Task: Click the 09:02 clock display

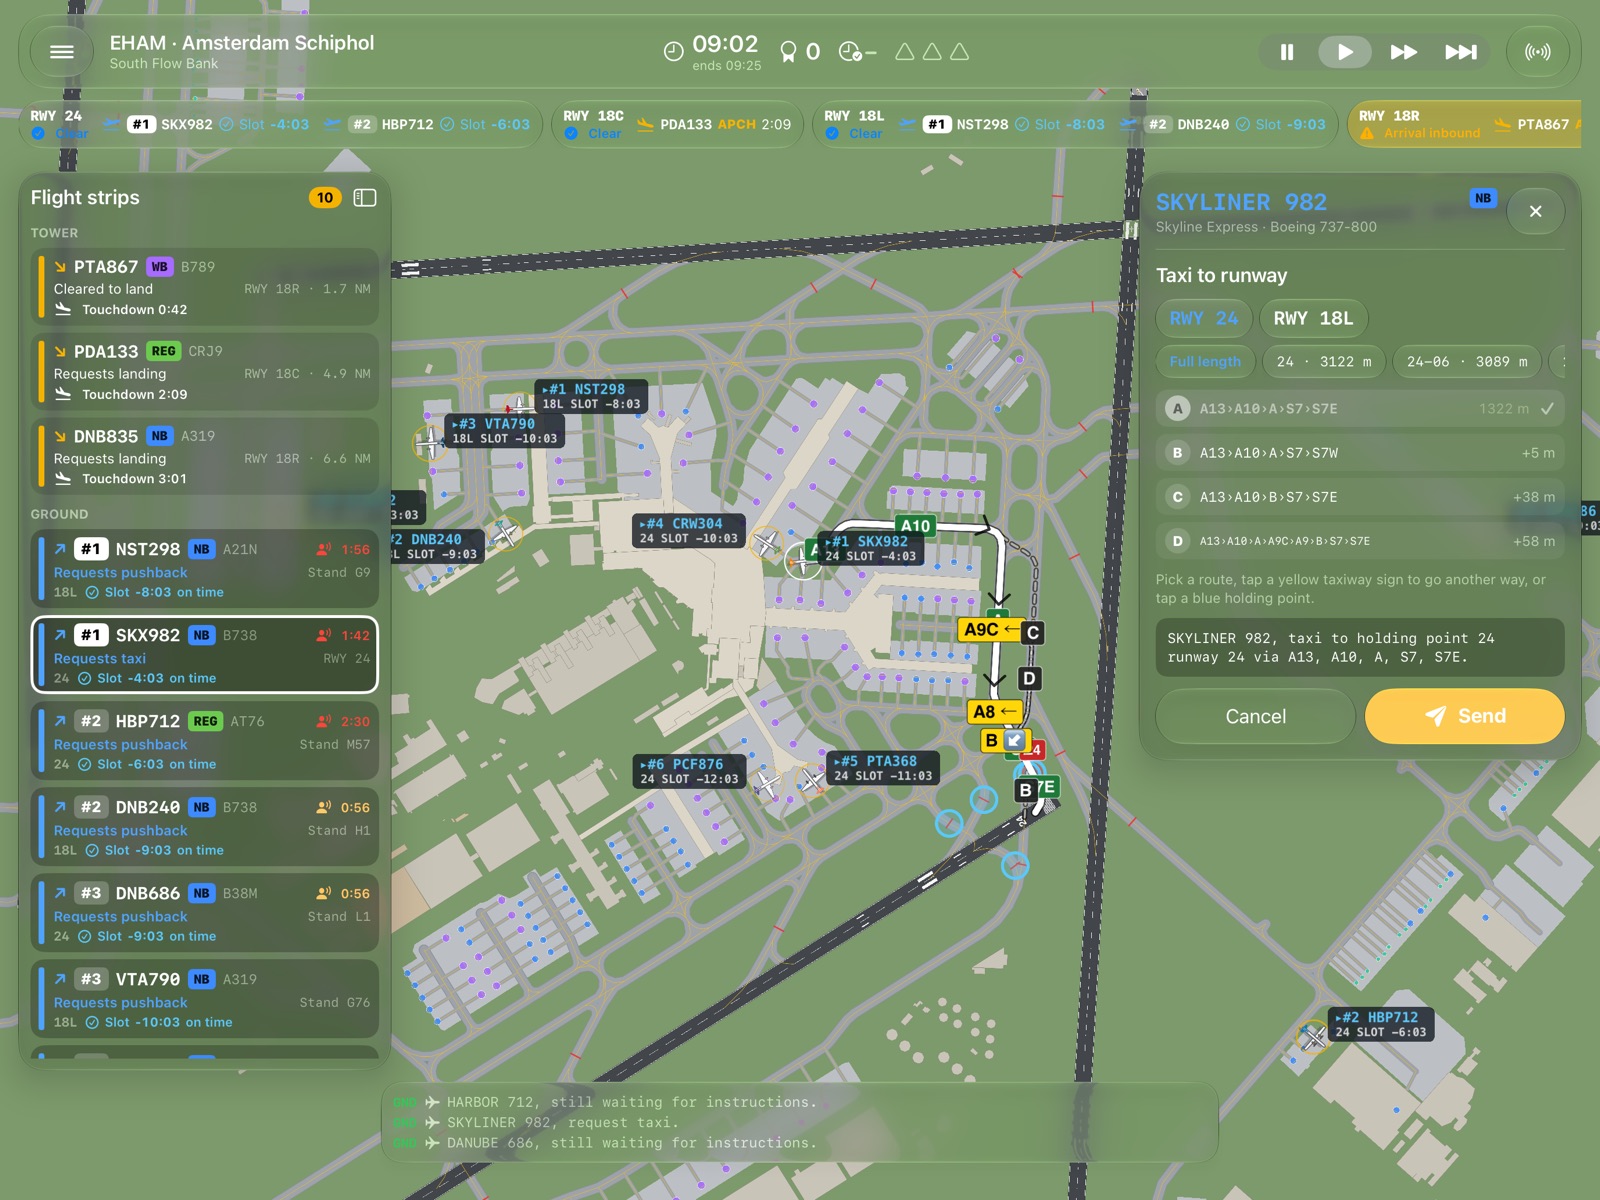Action: 725,44
